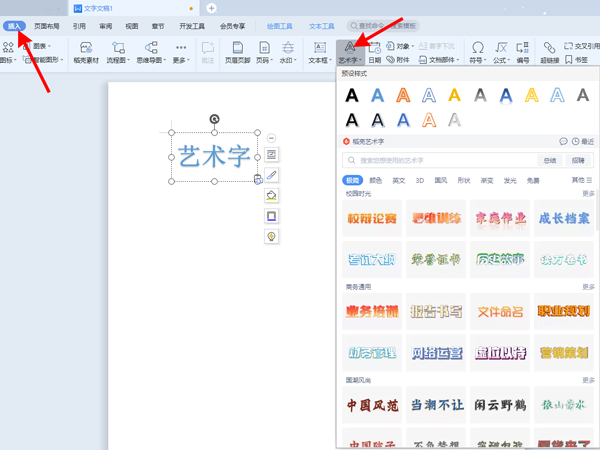
Task: Select the 3D WordArt category filter
Action: [x=418, y=180]
